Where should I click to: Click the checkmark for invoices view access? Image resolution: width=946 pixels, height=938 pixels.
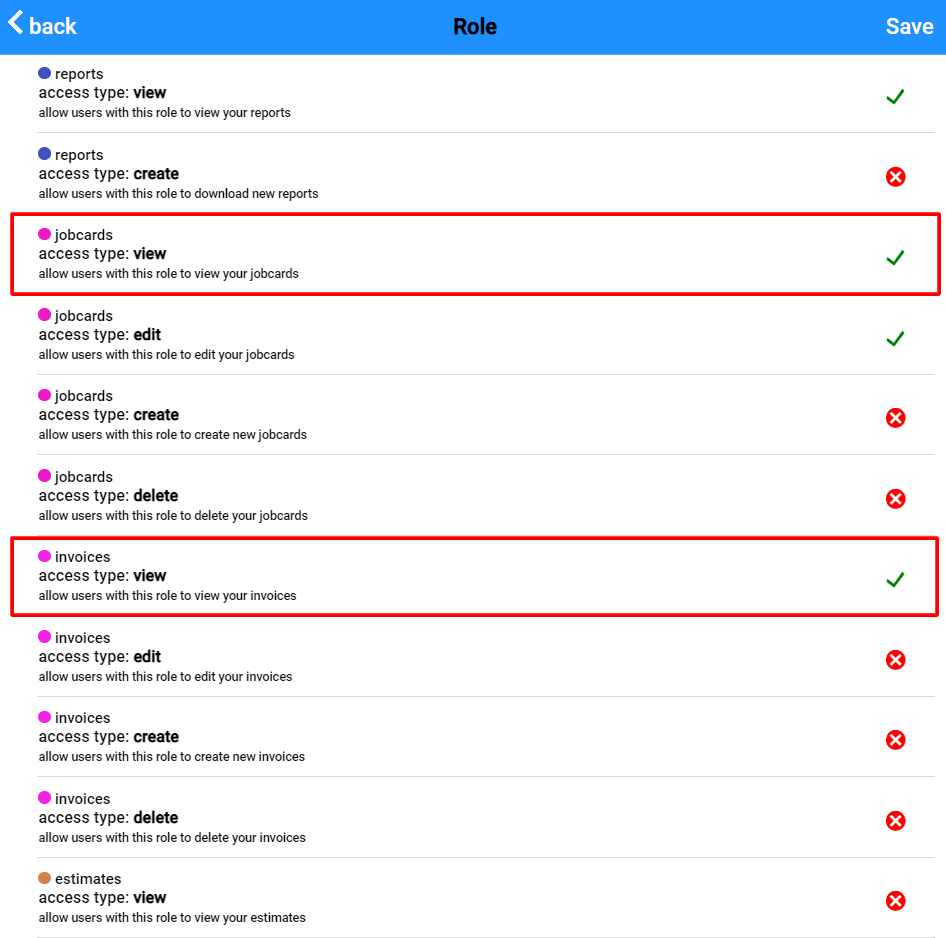[x=895, y=579]
